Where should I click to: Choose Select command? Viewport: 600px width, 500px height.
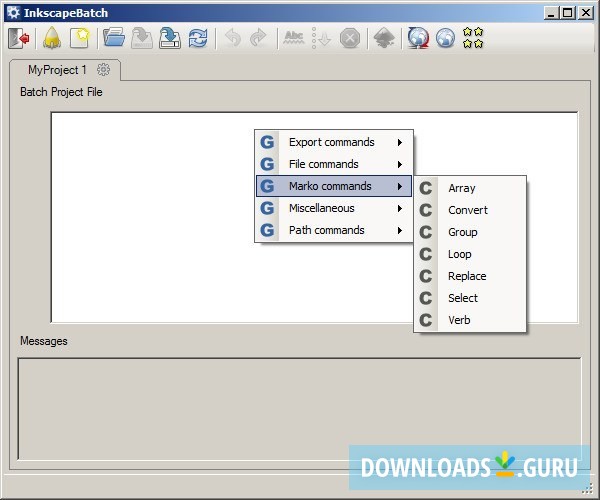click(470, 298)
